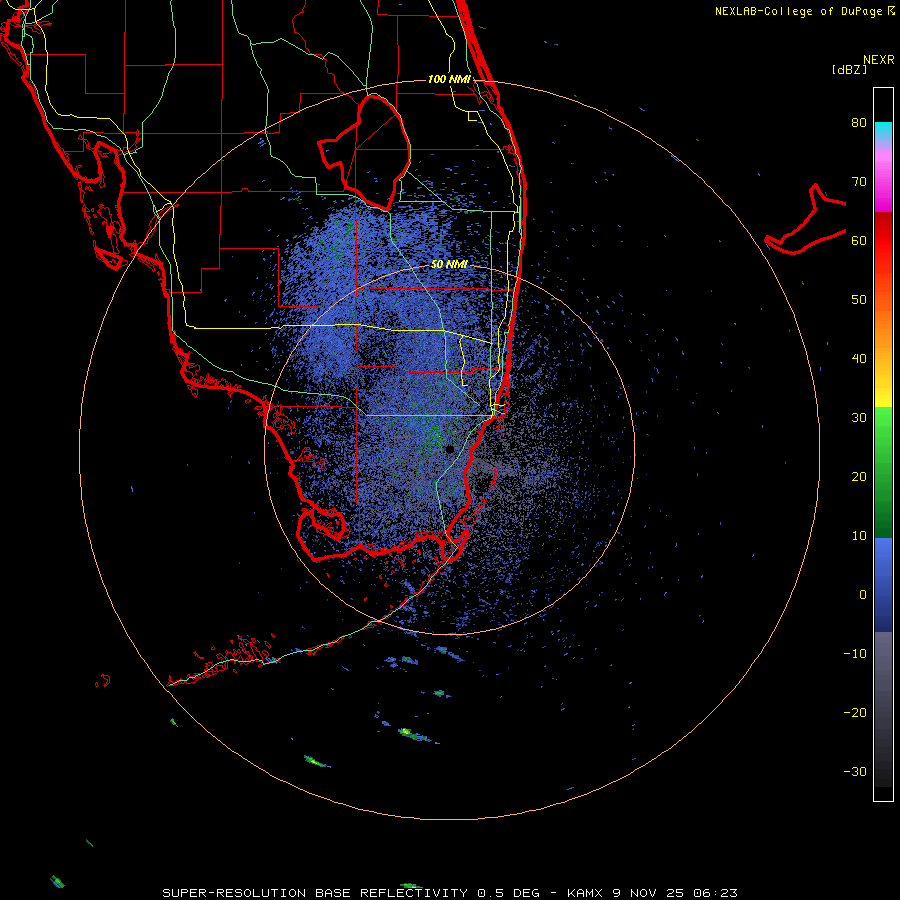Click the 20 dBZ scale value
Image resolution: width=900 pixels, height=900 pixels.
pos(859,476)
